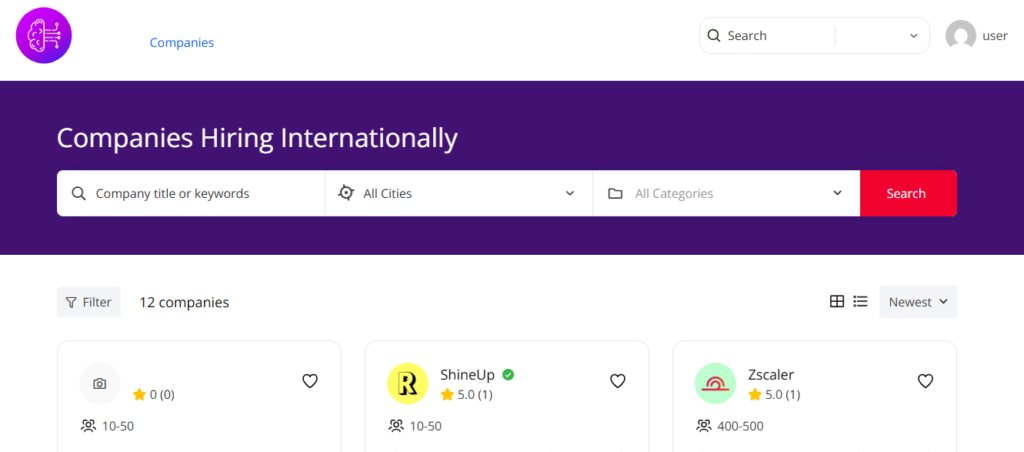Screen dimensions: 1024x452
Task: Open the Filter button
Action: [89, 302]
